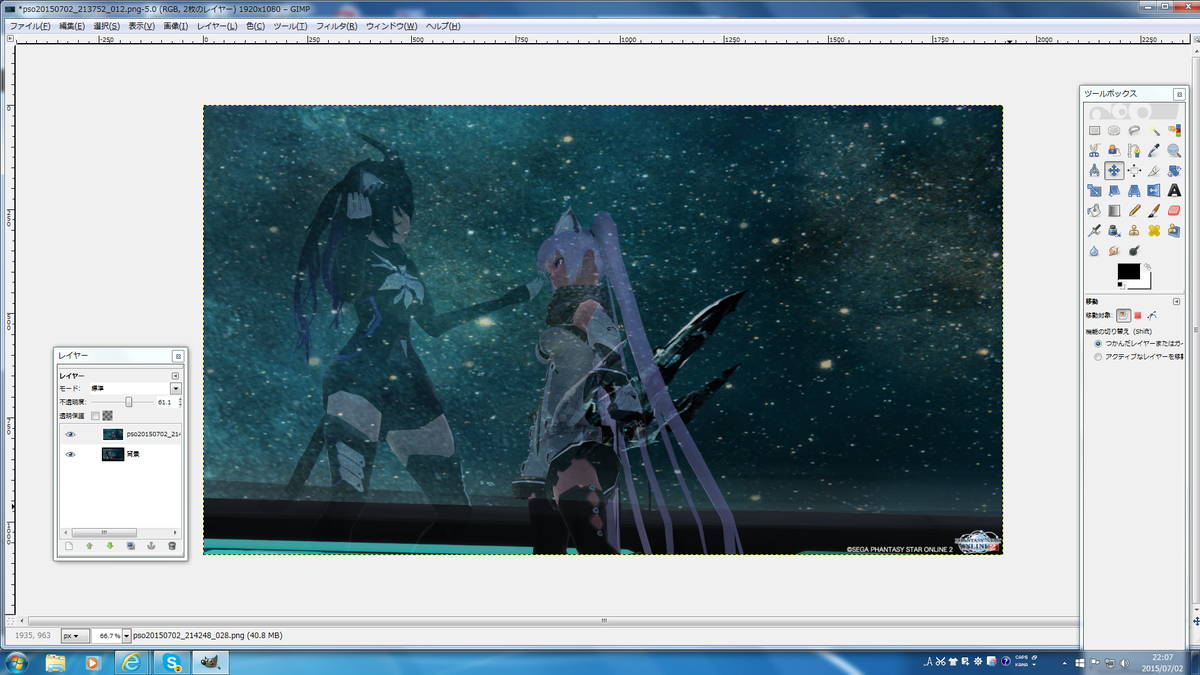Hide the 背景 layer eye icon
The image size is (1200, 675).
(70, 454)
